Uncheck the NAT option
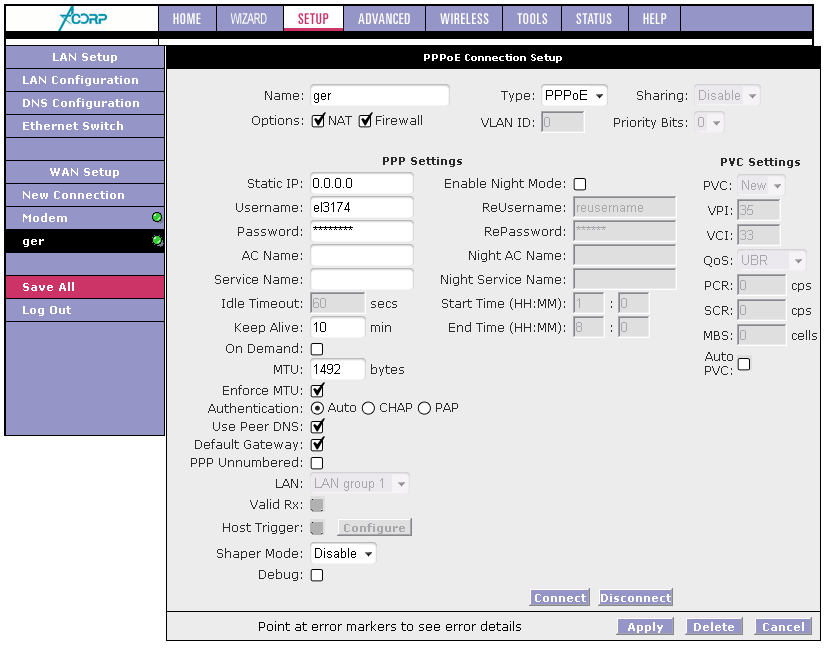 click(x=319, y=121)
